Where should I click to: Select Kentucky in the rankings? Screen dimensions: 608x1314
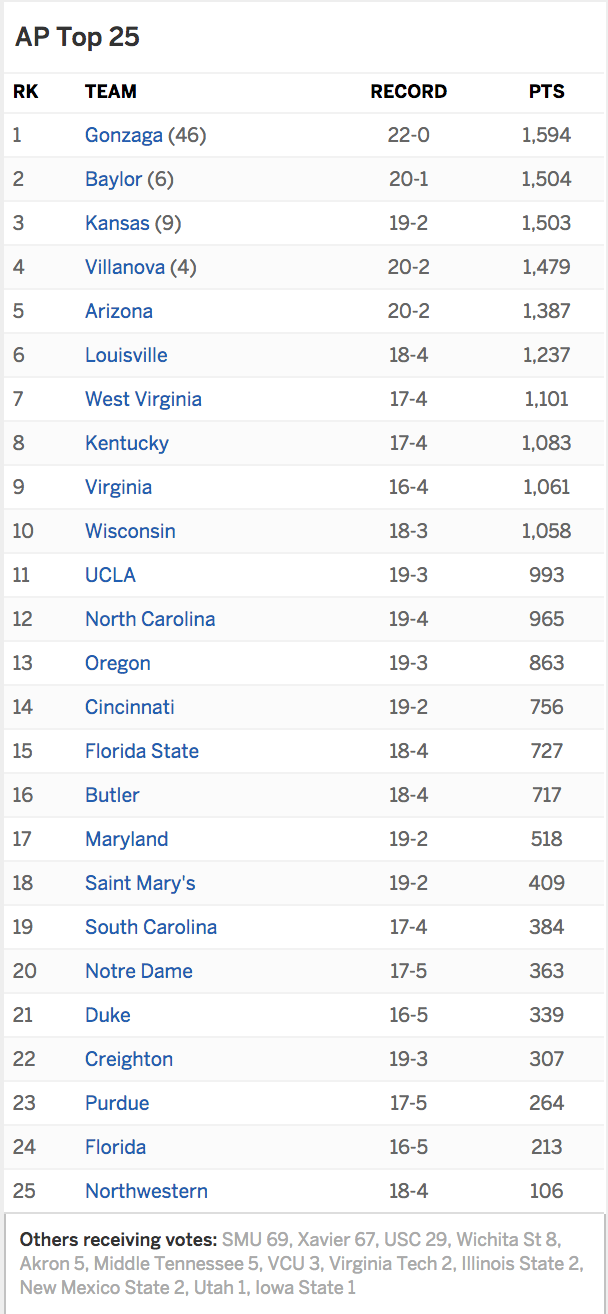[127, 443]
